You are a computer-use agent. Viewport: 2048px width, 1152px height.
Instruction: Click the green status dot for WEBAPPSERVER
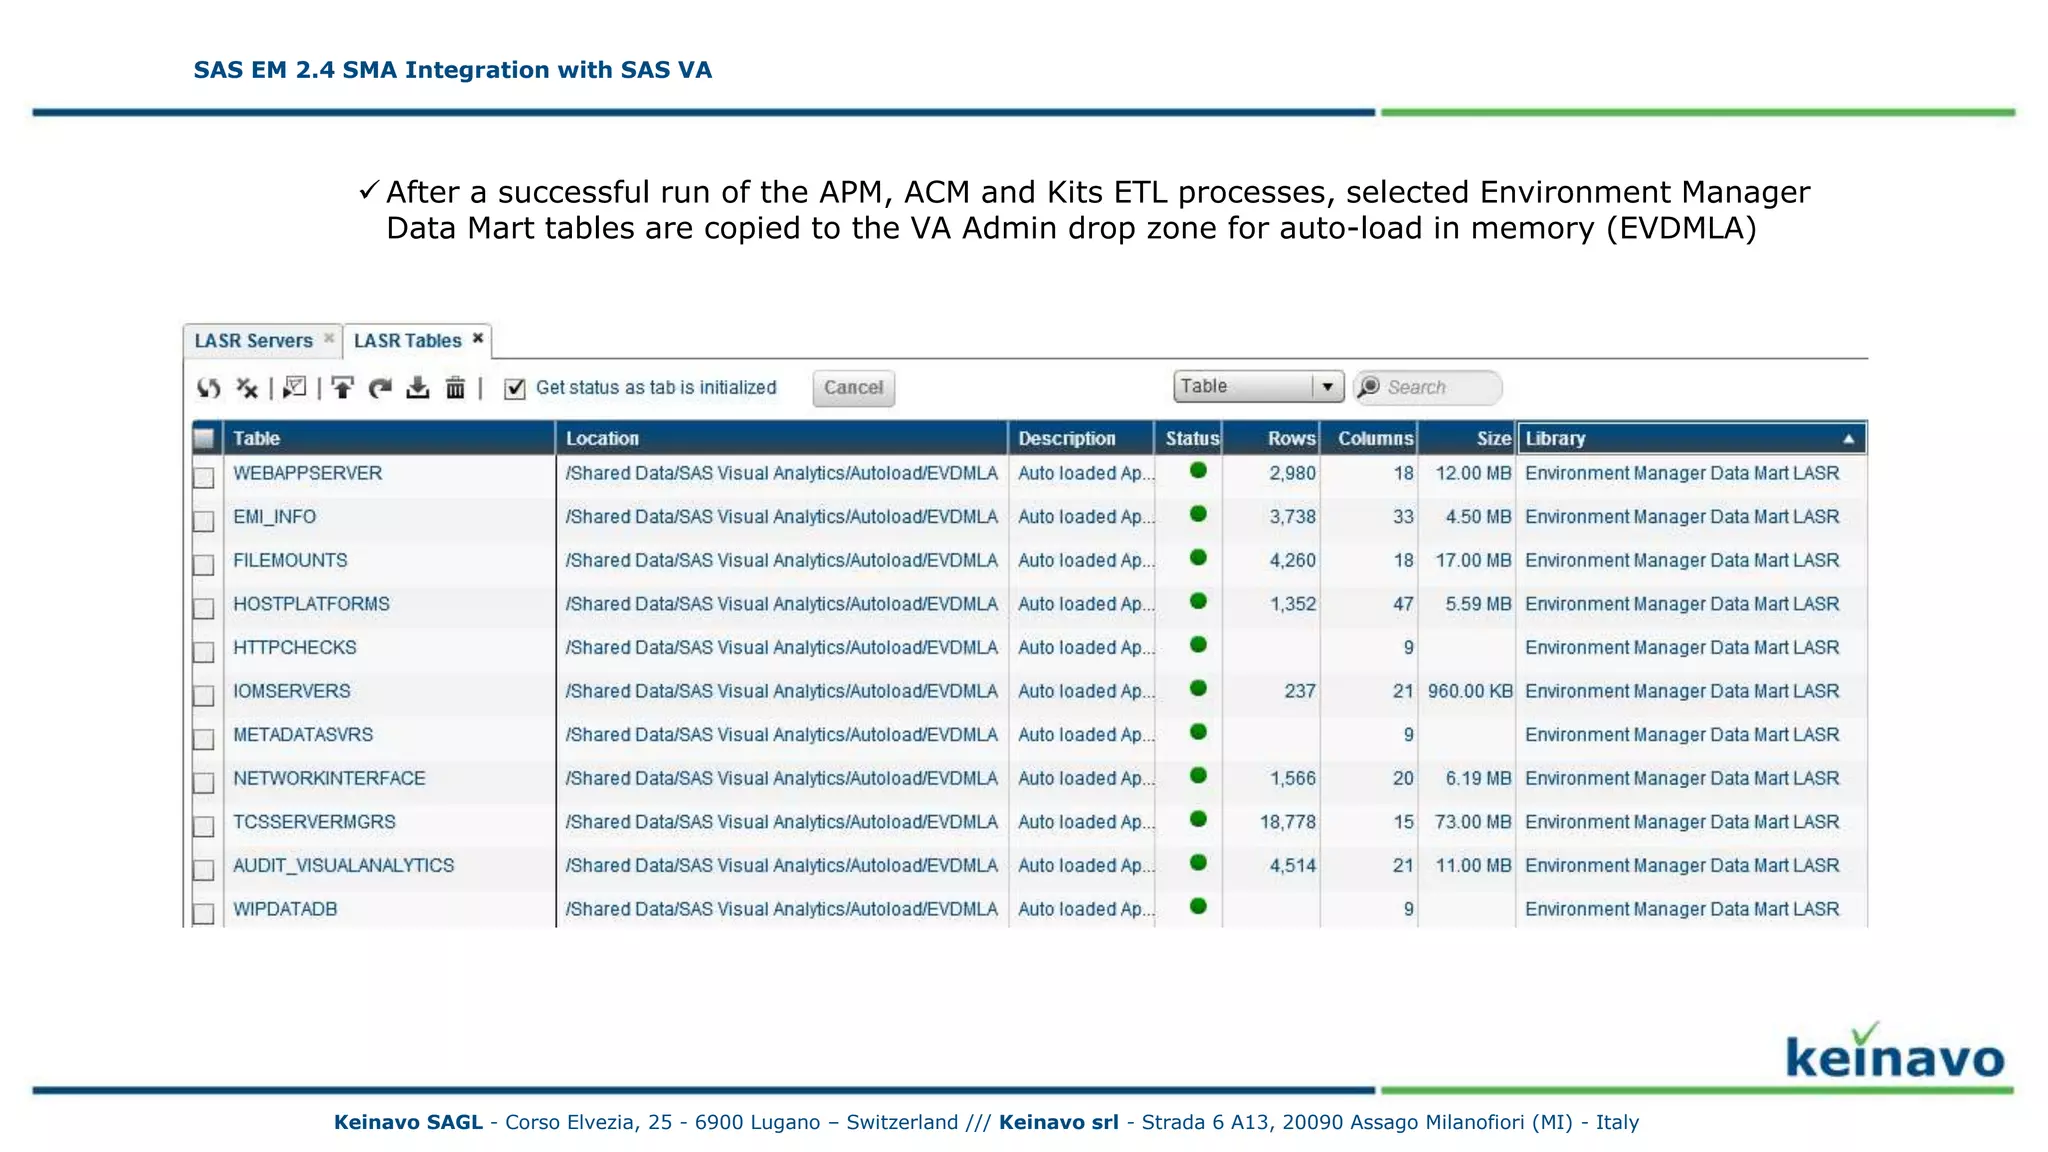1198,470
